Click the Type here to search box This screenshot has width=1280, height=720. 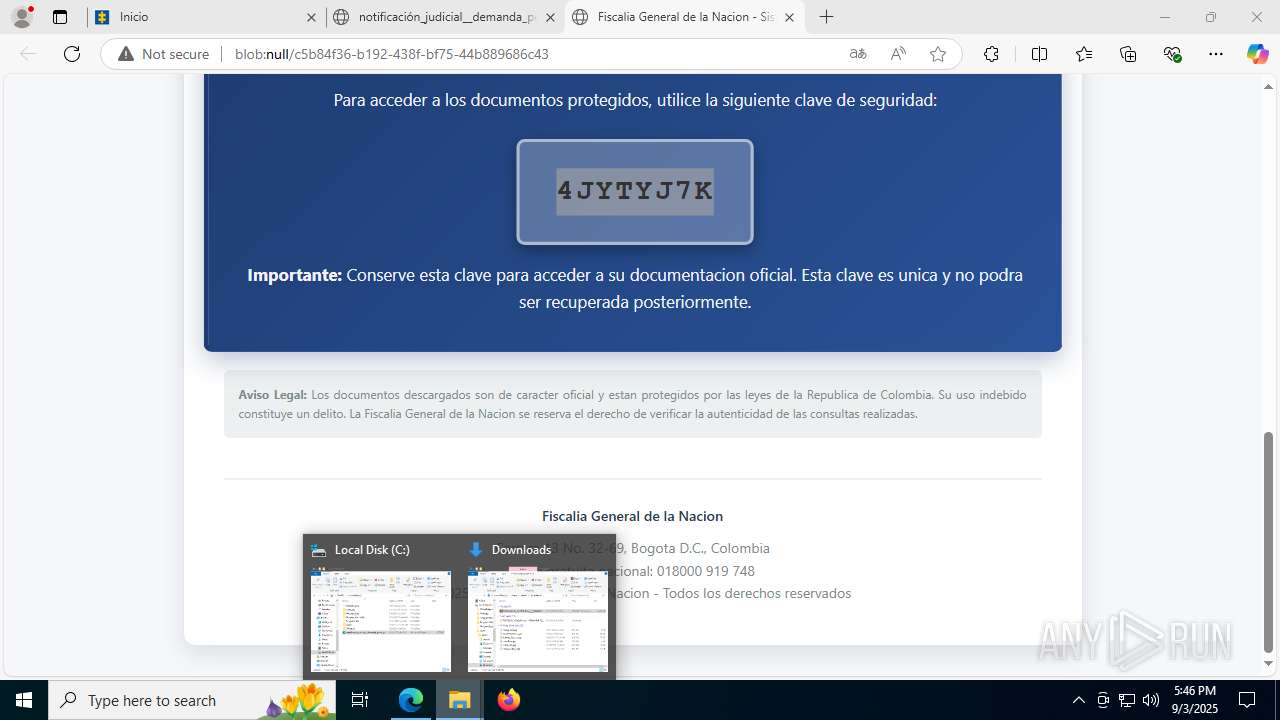[x=193, y=700]
